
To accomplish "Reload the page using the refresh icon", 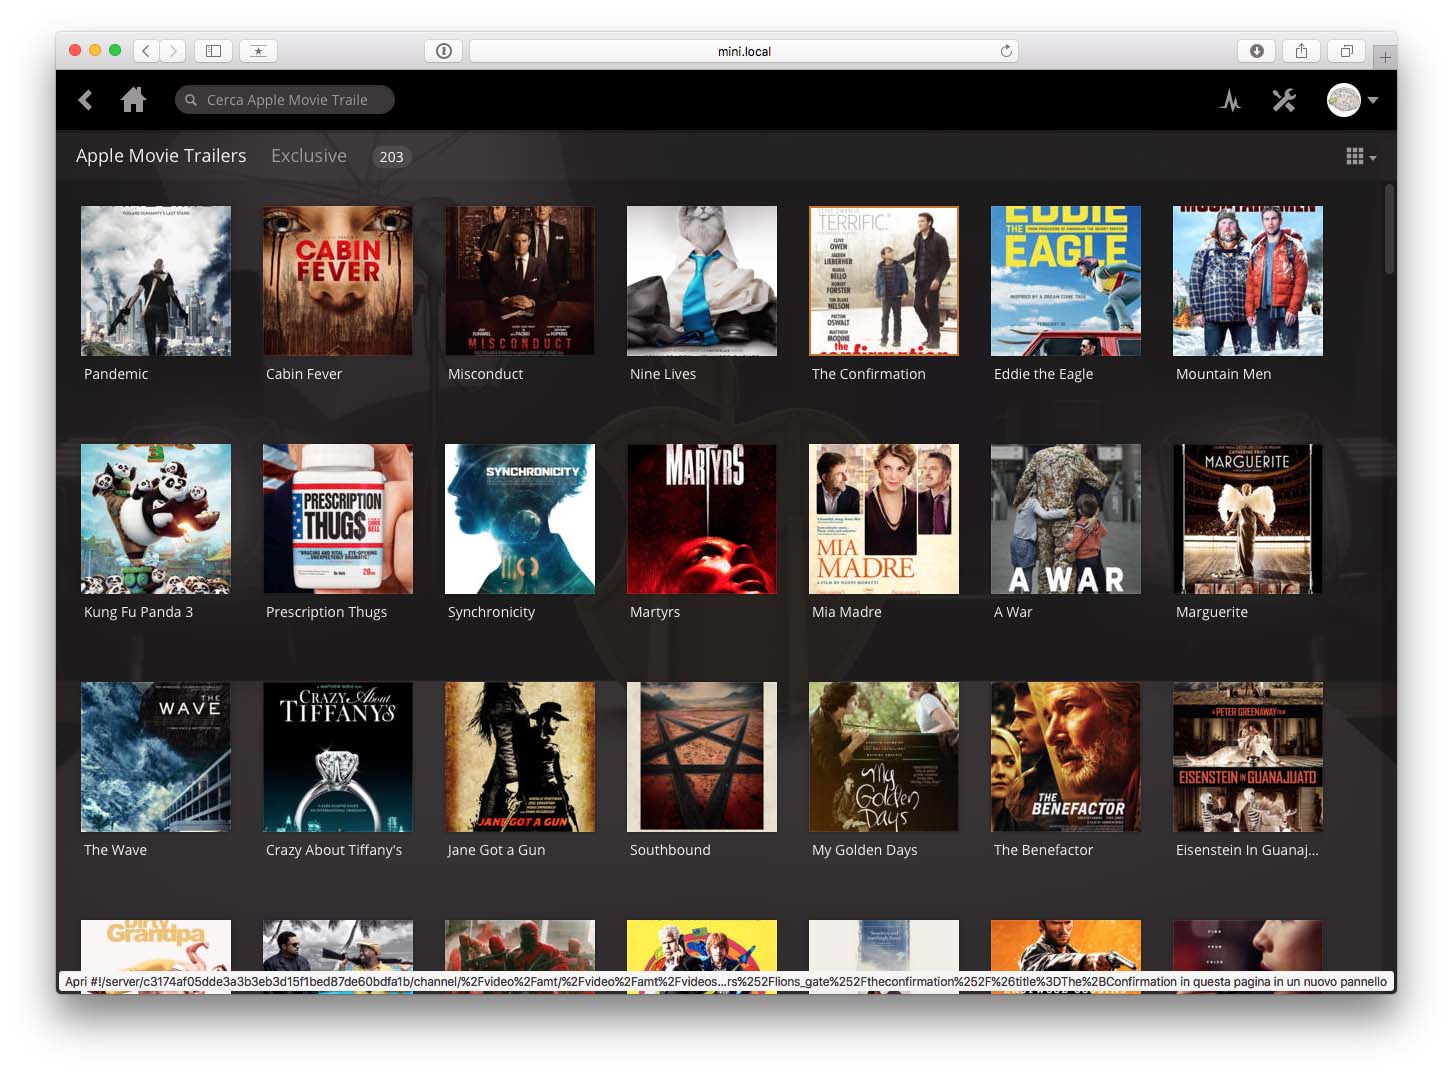I will pos(1006,51).
